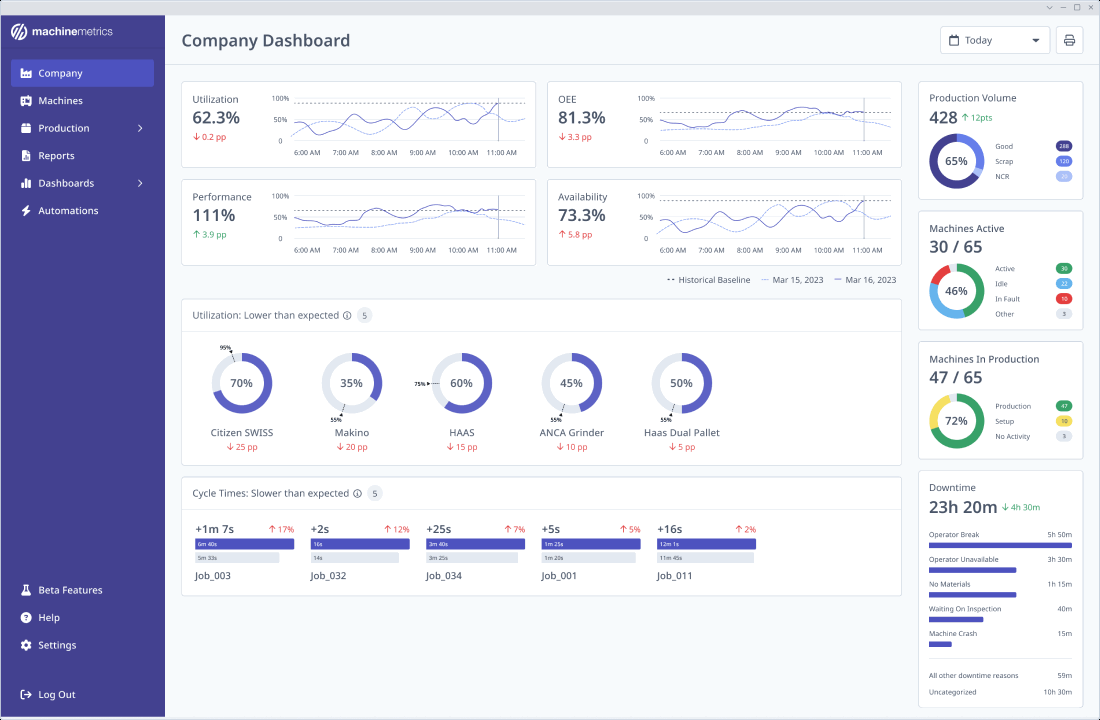Click the Downtime 23h 20m total
The image size is (1100, 720).
962,507
